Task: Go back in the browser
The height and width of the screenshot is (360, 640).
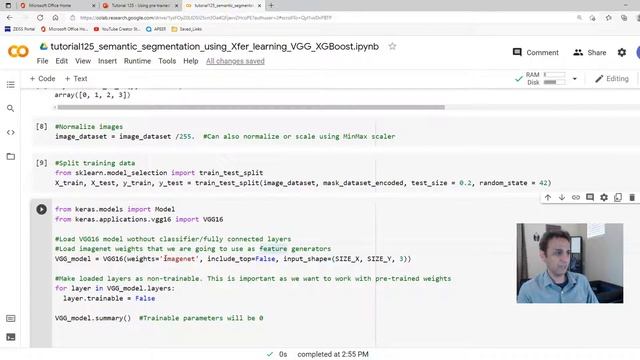Action: click(10, 18)
